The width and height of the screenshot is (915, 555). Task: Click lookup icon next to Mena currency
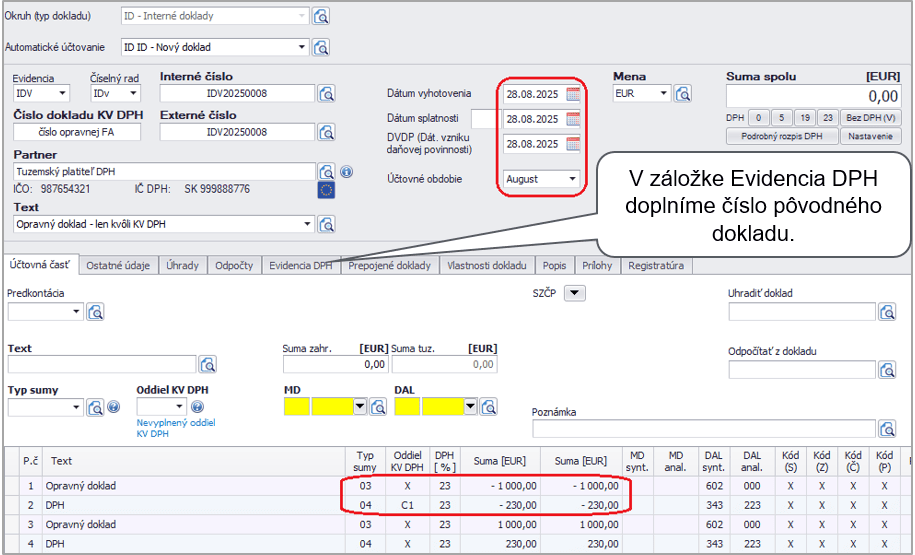pyautogui.click(x=683, y=94)
